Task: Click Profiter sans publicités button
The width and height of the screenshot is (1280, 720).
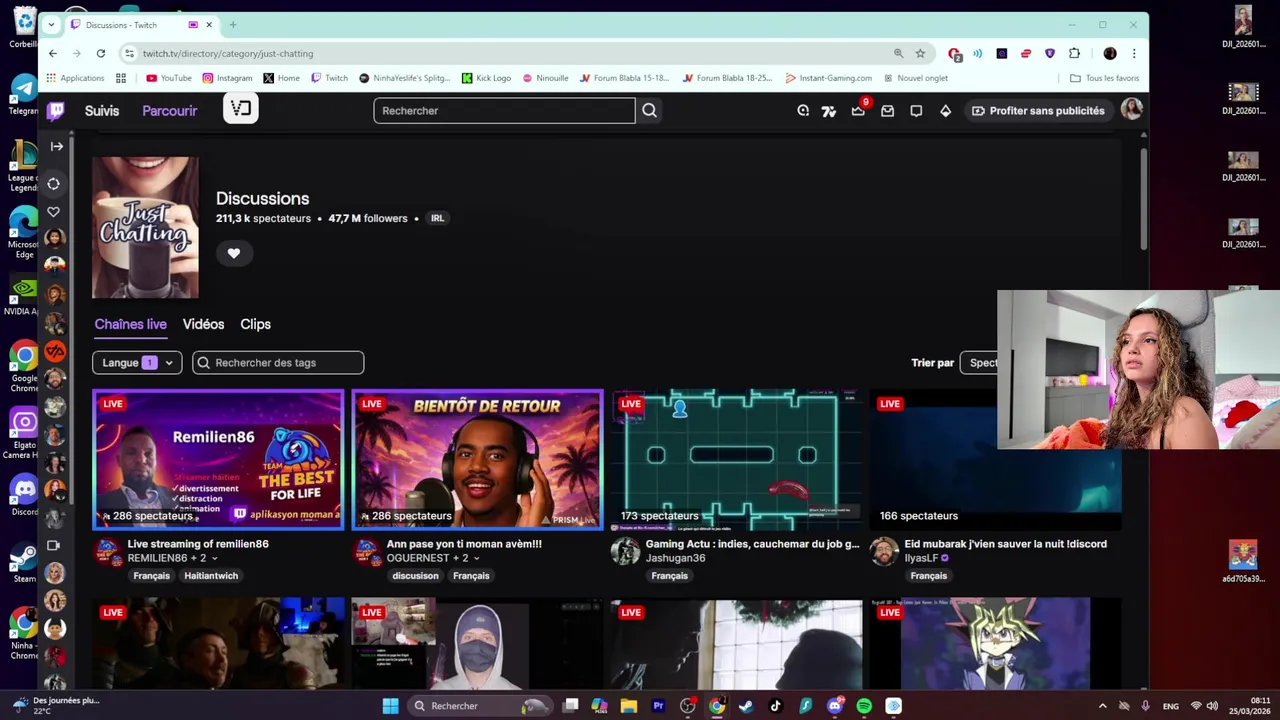Action: click(1038, 111)
